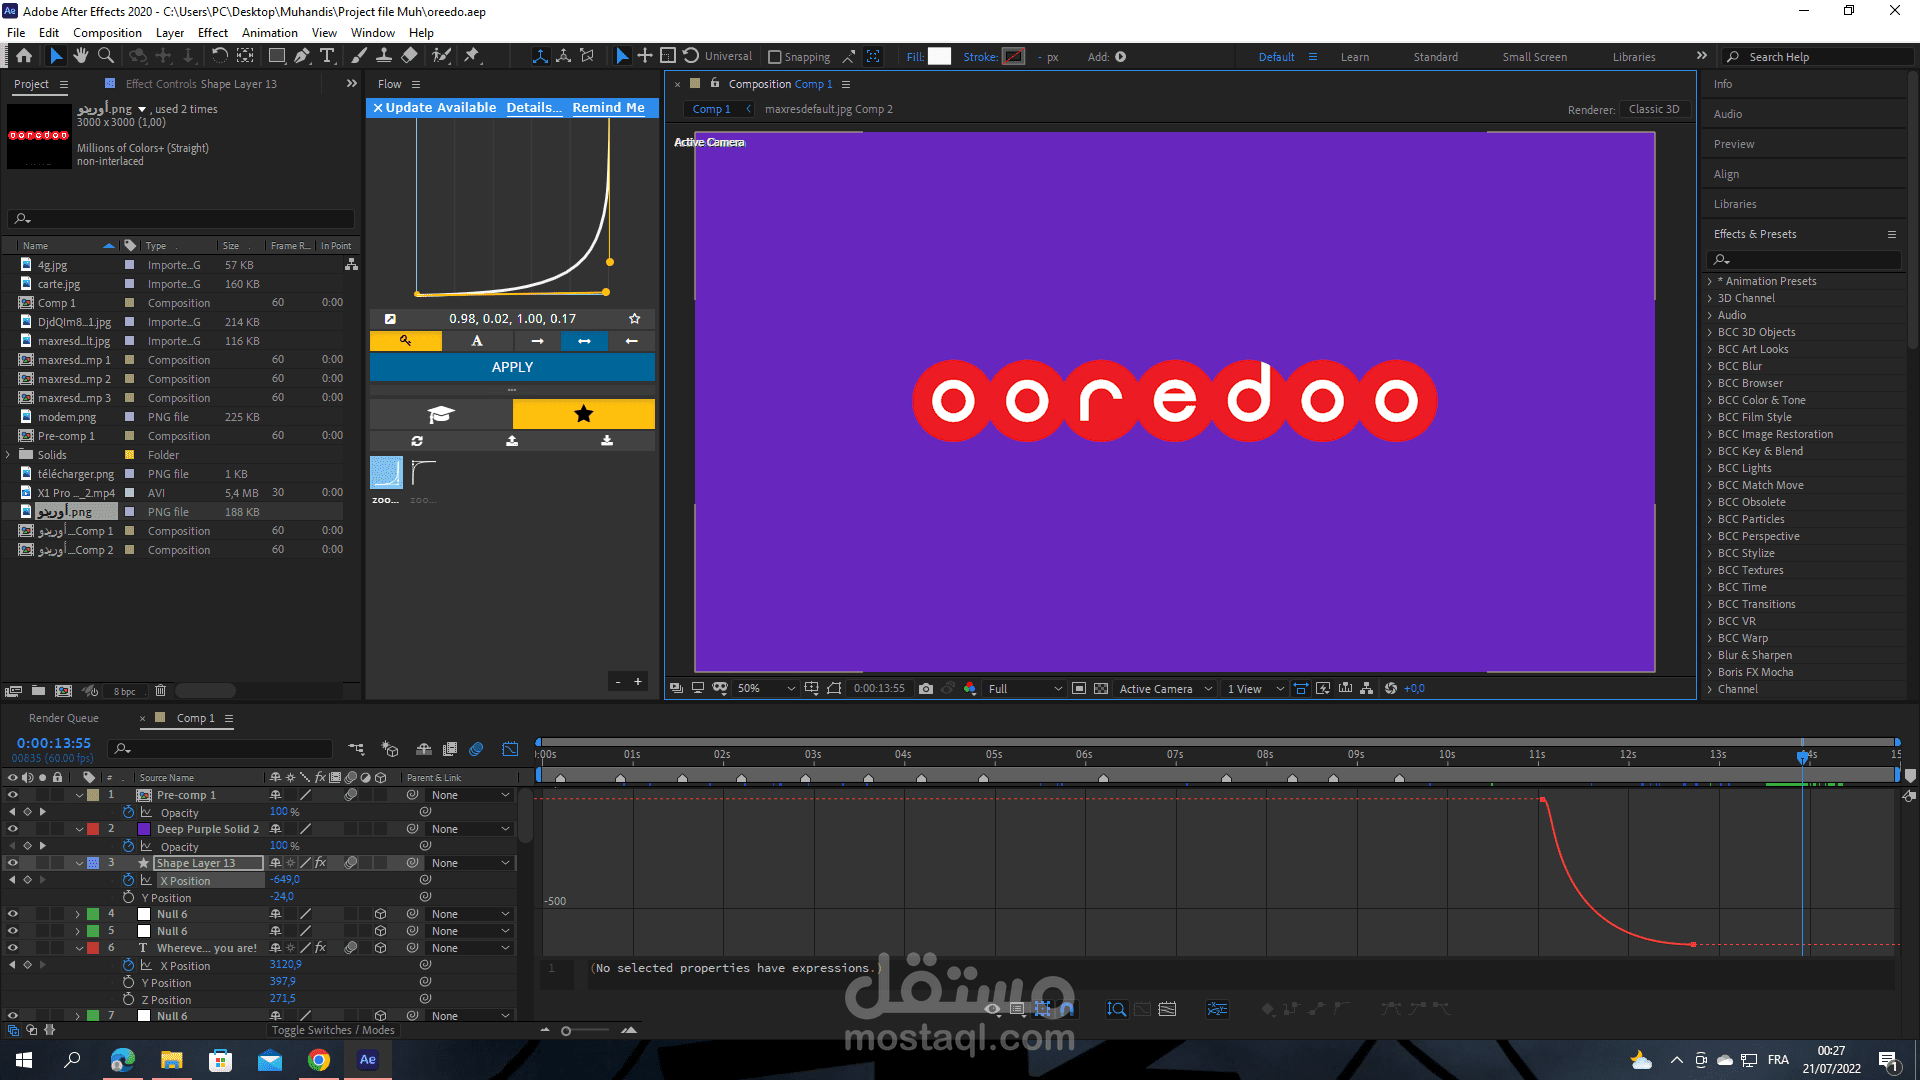This screenshot has width=1920, height=1080.
Task: Select the Hand tool
Action: (81, 56)
